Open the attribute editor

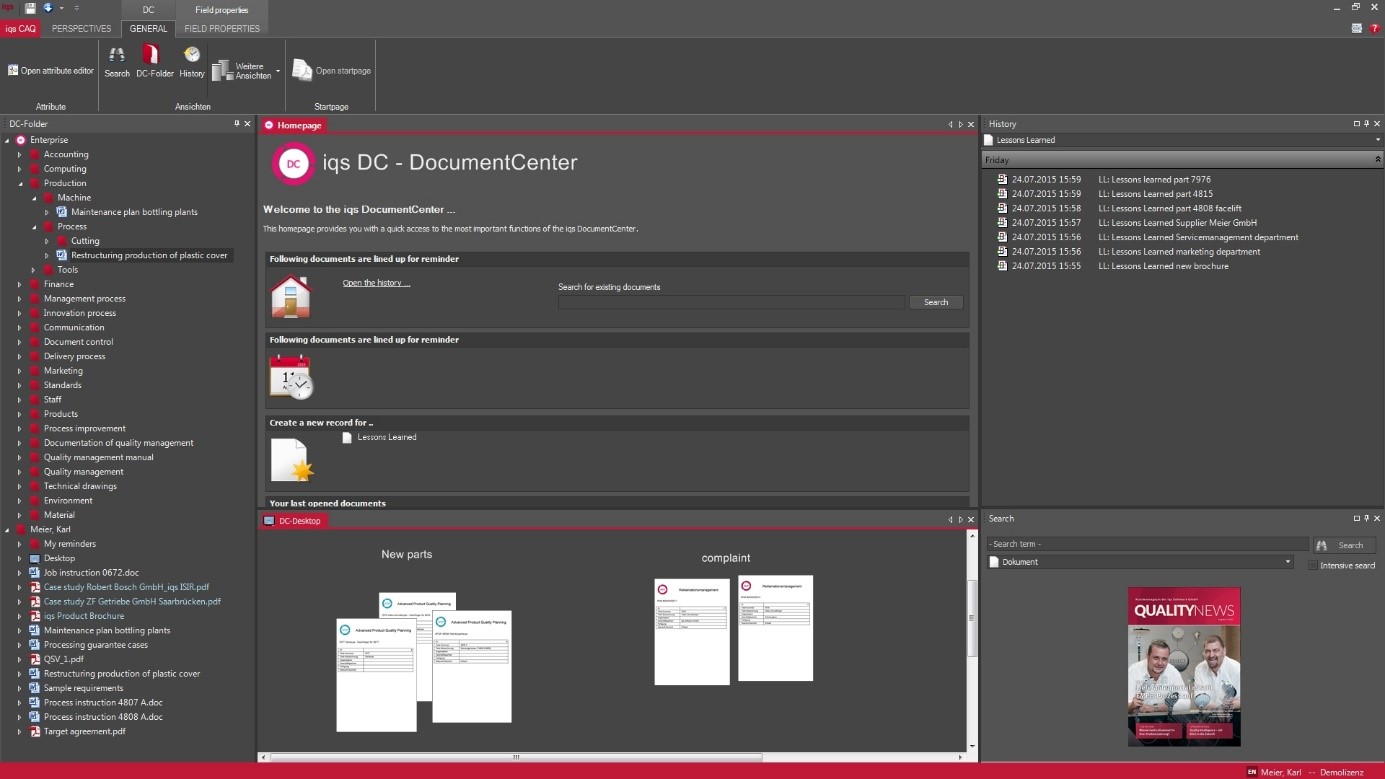pyautogui.click(x=51, y=71)
